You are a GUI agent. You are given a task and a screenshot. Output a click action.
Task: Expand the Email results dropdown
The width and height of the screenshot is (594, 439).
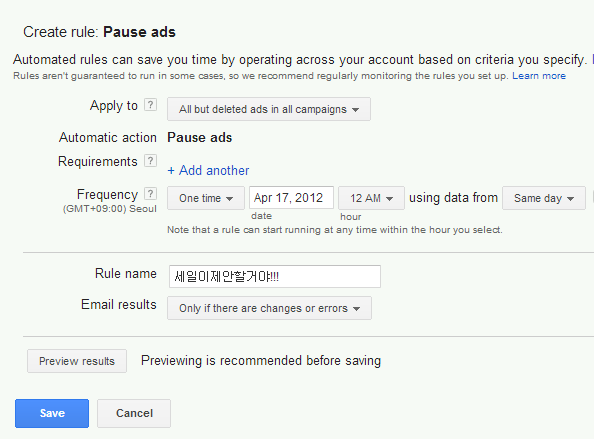269,308
